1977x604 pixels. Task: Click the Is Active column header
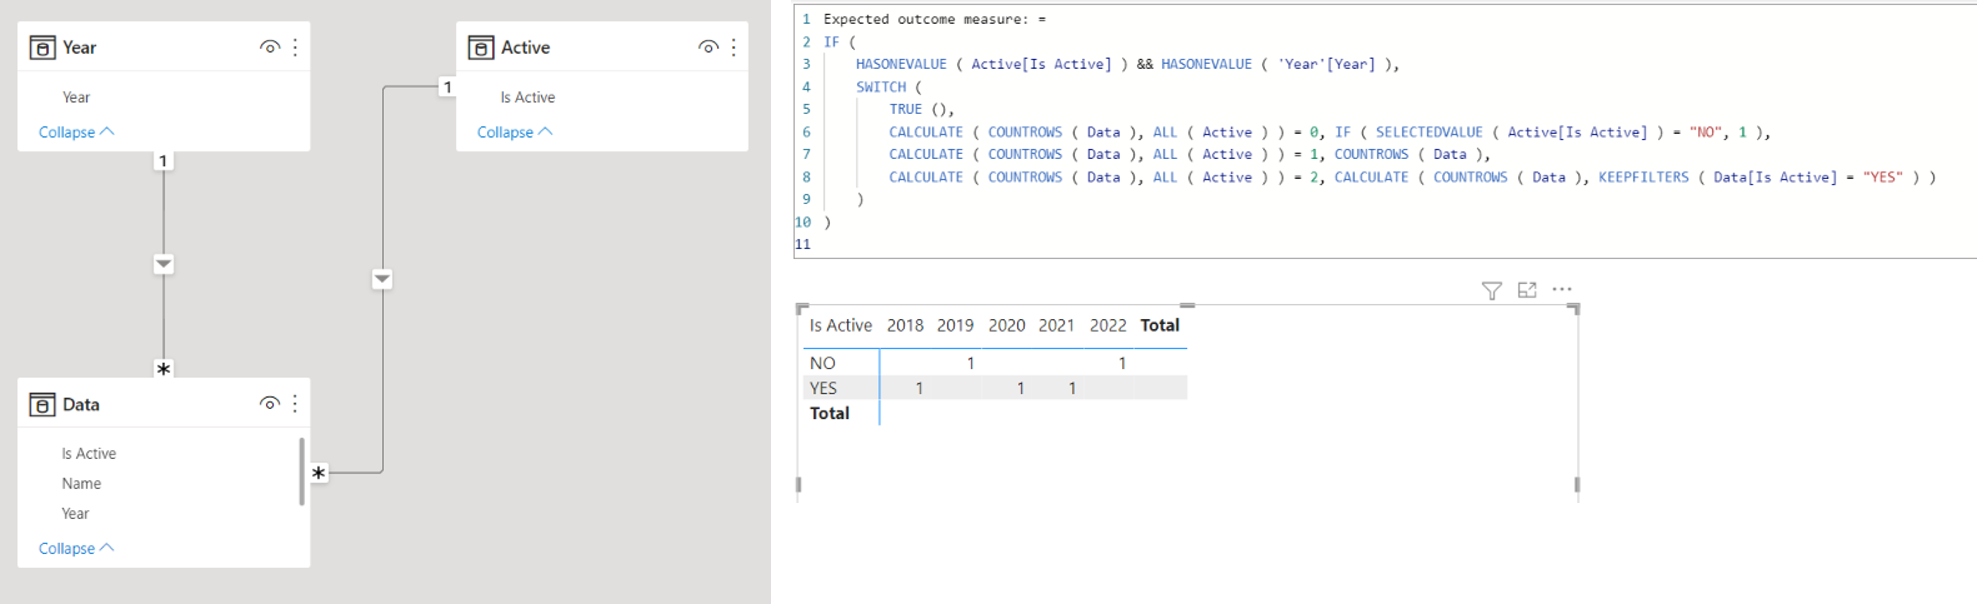click(x=840, y=325)
